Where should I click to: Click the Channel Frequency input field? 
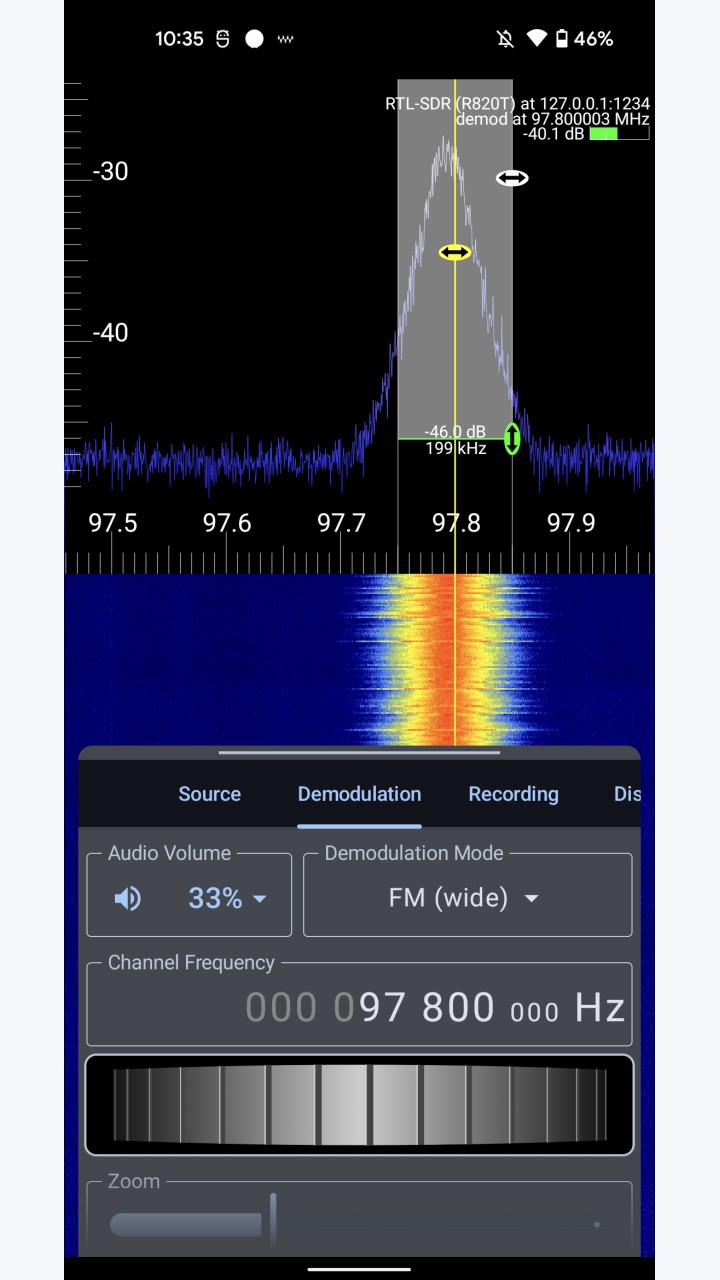pos(359,1005)
